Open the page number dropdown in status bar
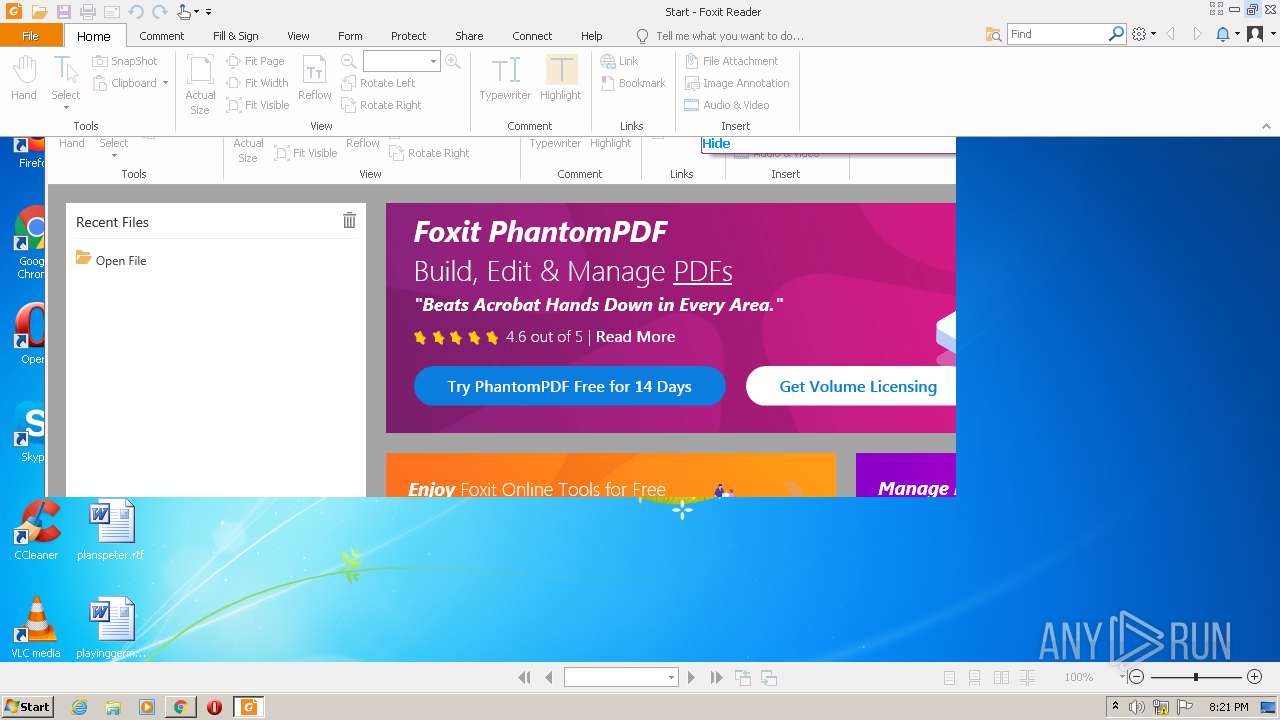The width and height of the screenshot is (1280, 720). 671,677
